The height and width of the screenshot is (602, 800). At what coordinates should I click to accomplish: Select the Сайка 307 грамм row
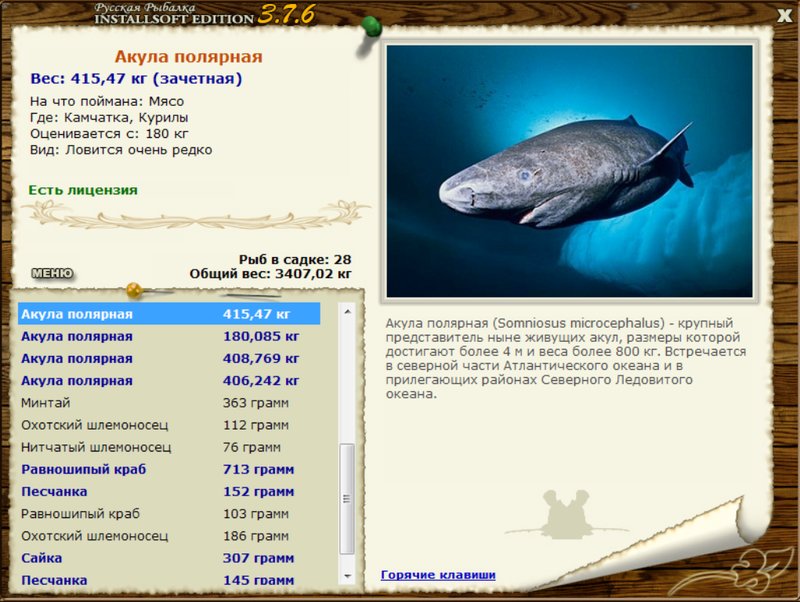tap(169, 558)
